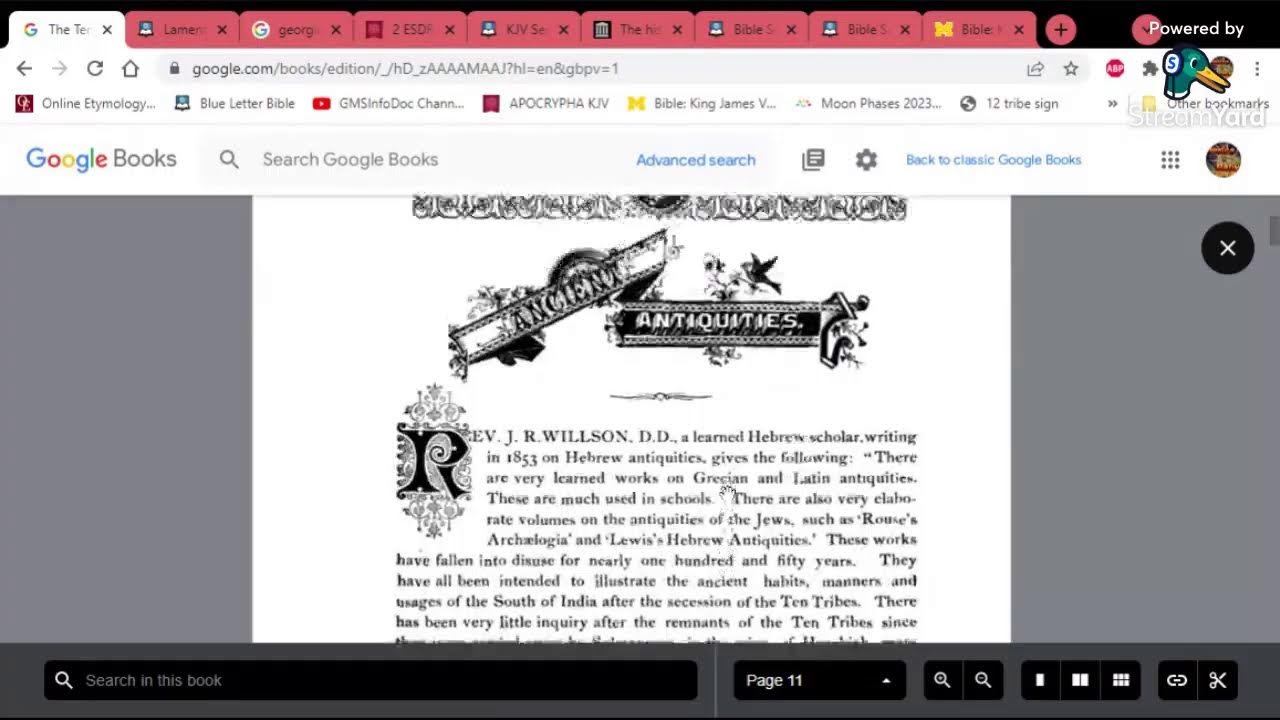Switch to thumbnail grid view
1280x720 pixels.
coord(1121,680)
